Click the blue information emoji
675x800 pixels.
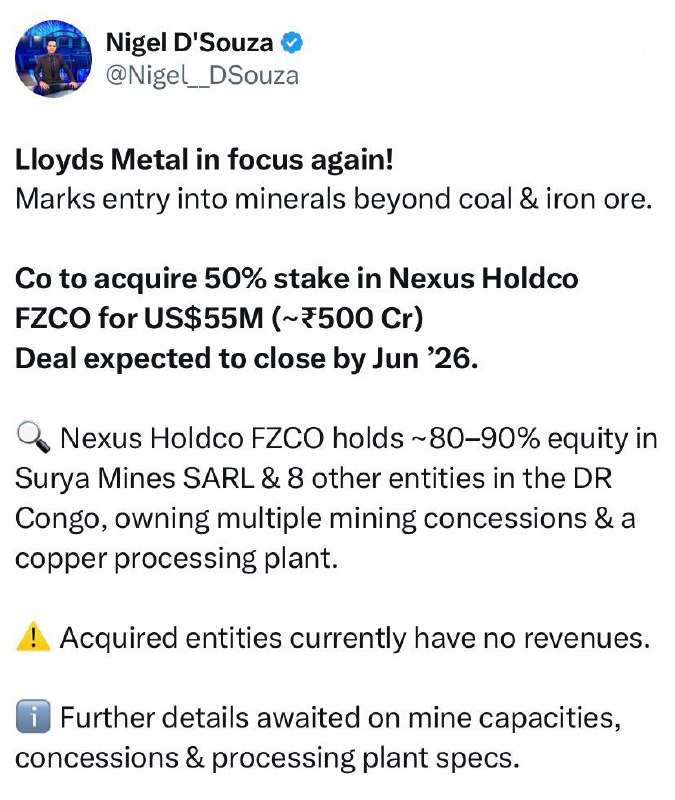(x=33, y=718)
